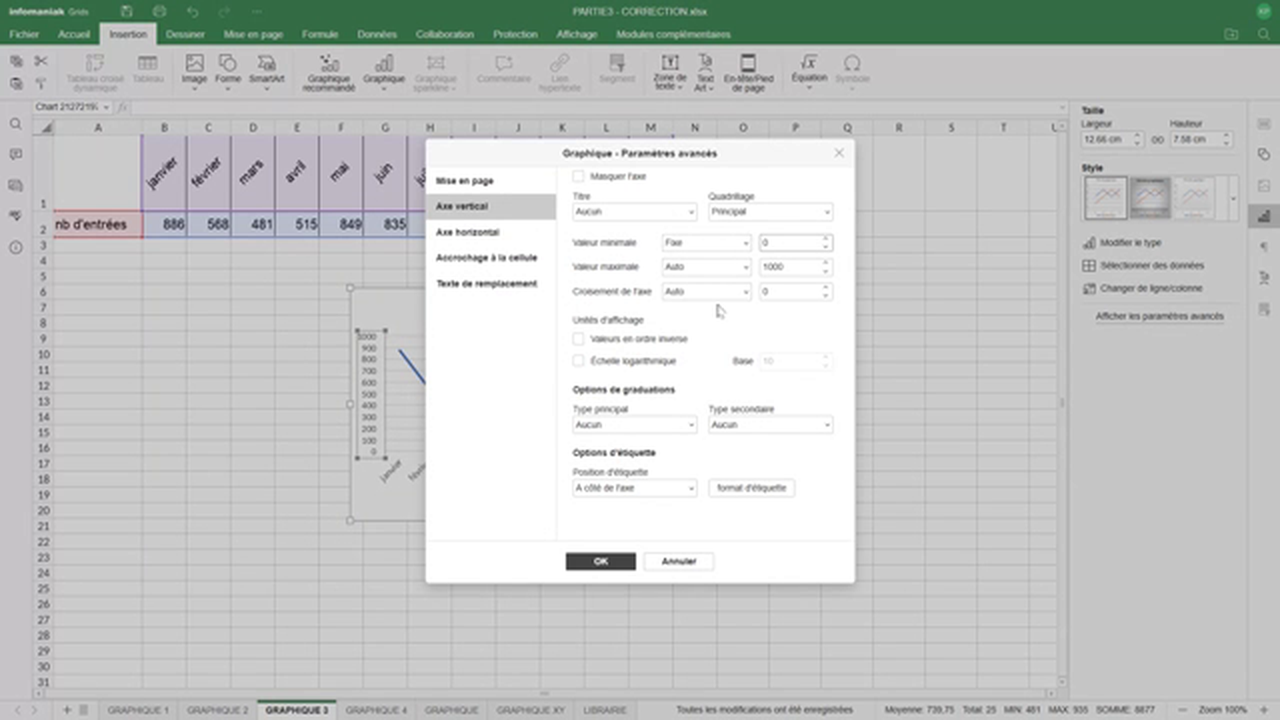This screenshot has width=1280, height=720.
Task: Open the Titre dropdown
Action: 634,212
